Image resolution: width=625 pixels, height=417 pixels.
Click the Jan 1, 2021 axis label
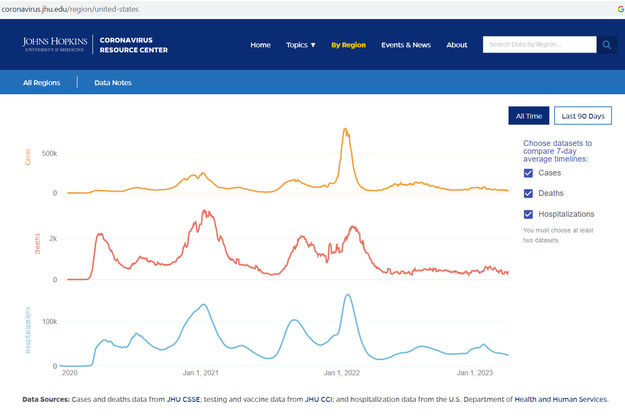(x=200, y=373)
